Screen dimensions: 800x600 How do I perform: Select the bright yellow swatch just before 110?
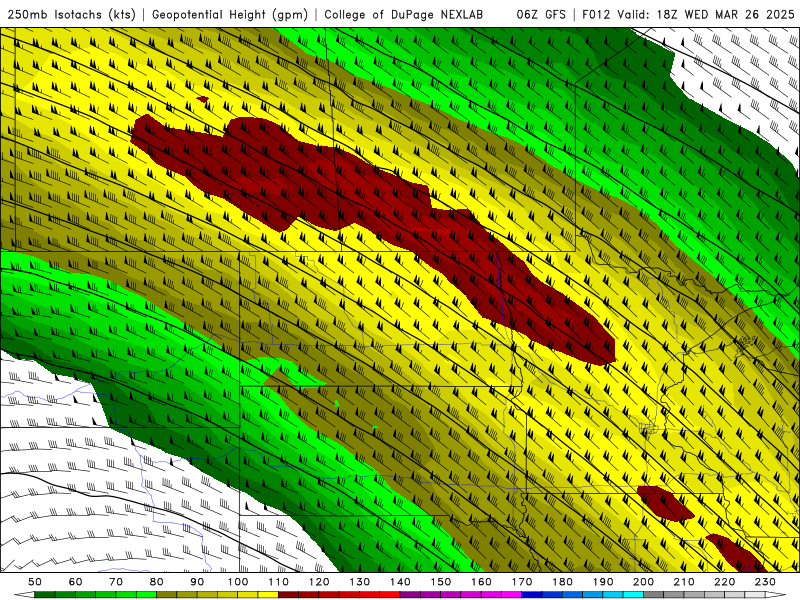268,595
